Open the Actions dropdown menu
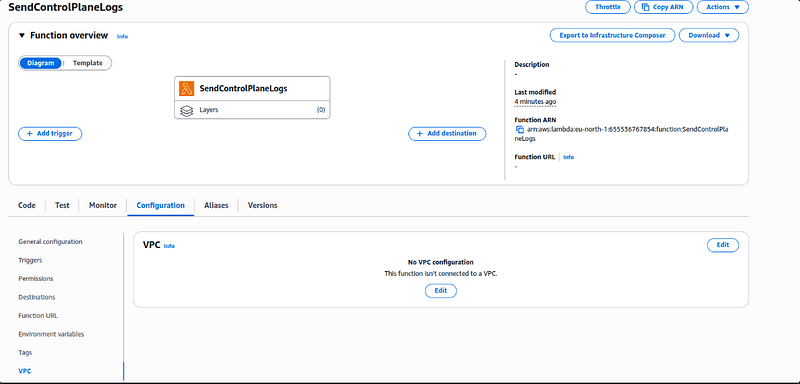Viewport: 800px width, 384px height. click(x=722, y=7)
